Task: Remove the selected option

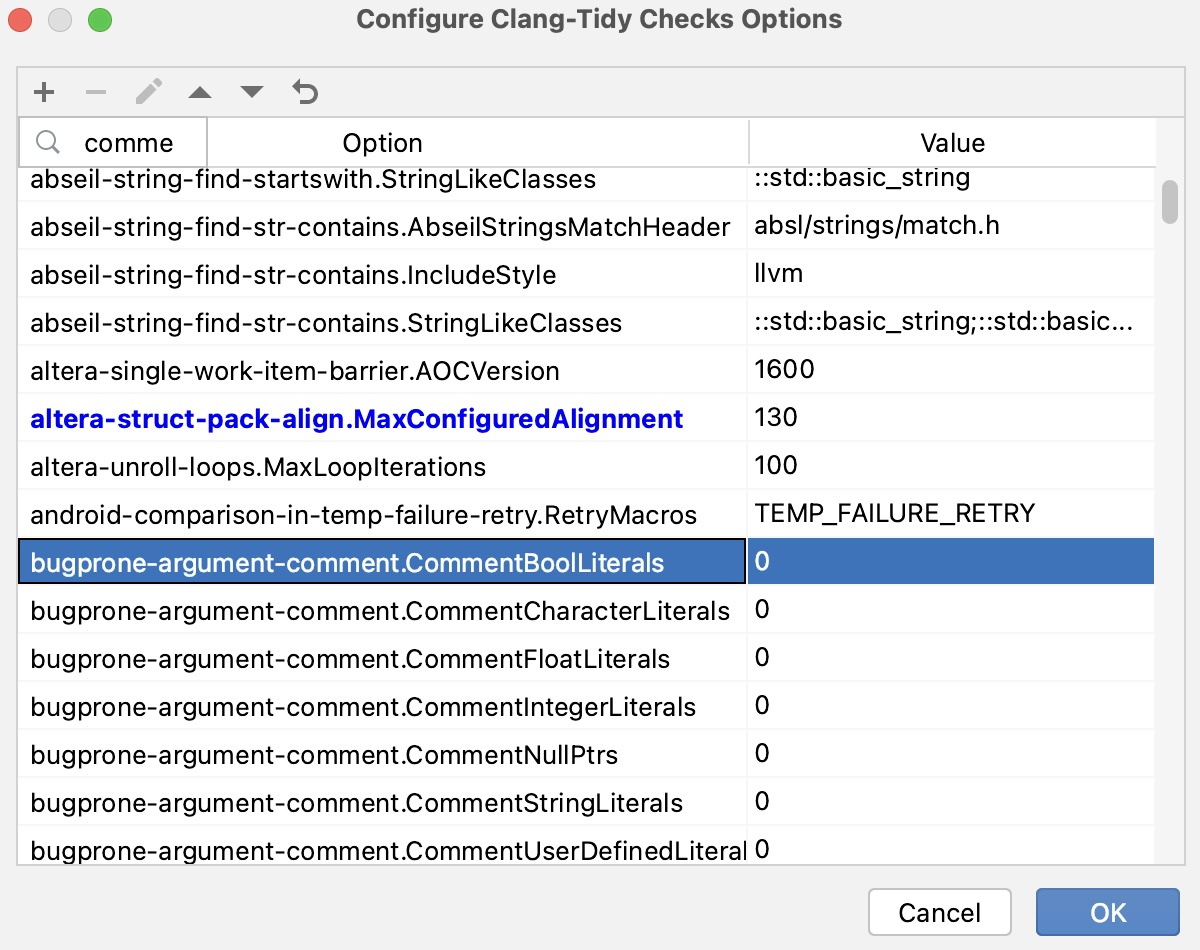Action: coord(96,92)
